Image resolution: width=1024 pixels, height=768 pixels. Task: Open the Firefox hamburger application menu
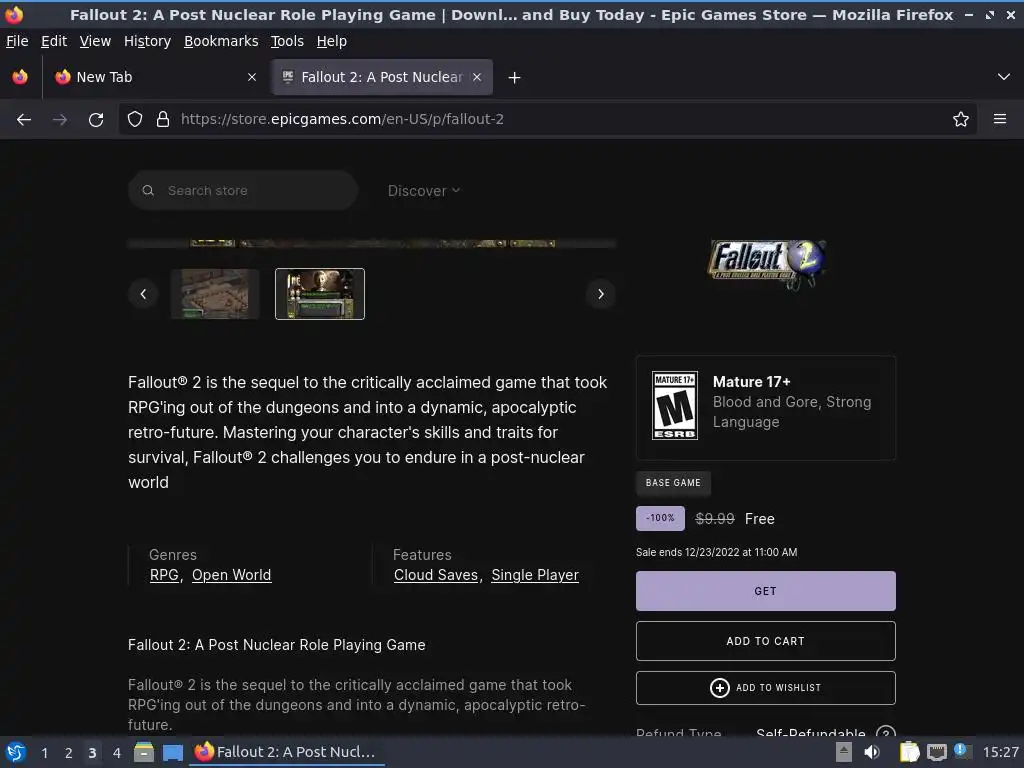999,119
